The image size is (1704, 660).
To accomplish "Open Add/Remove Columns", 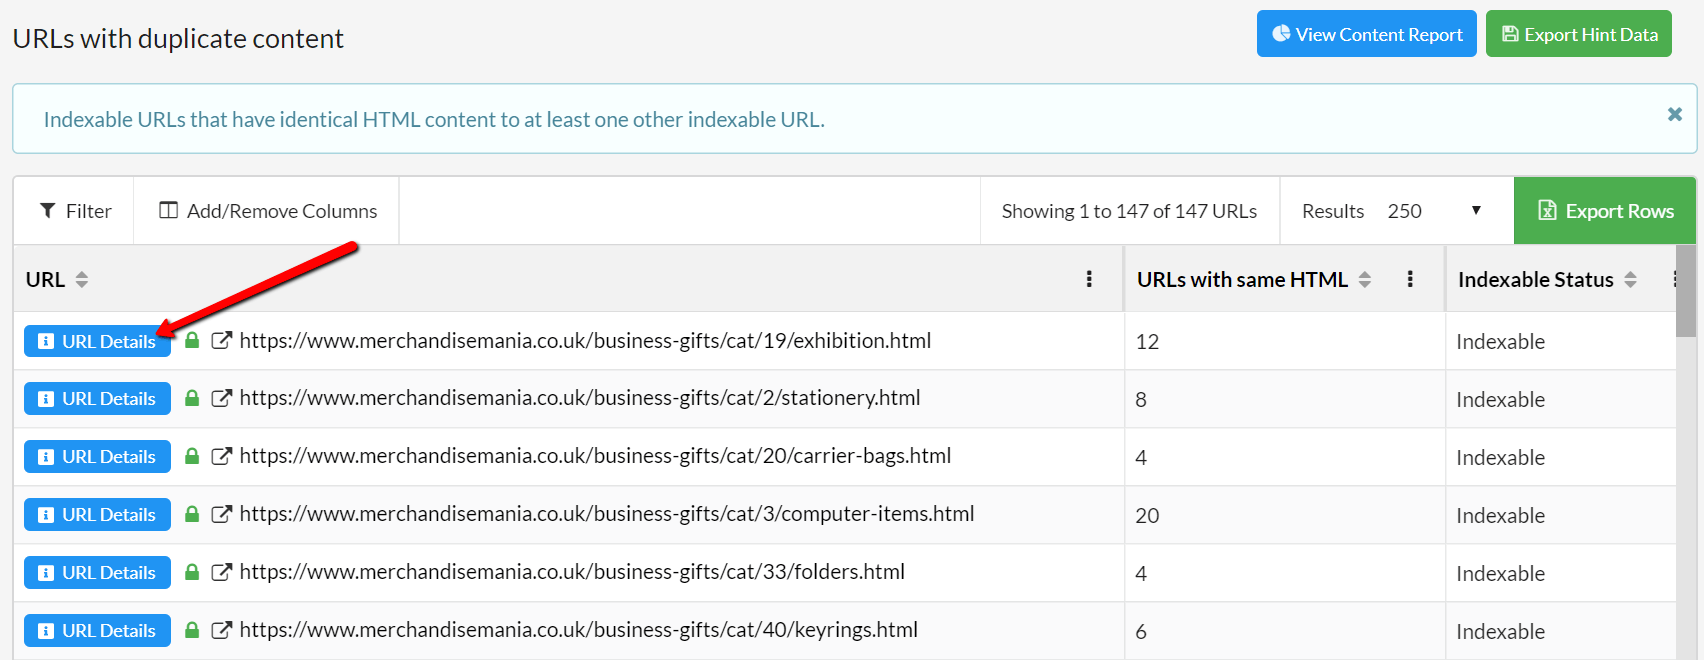I will [x=267, y=211].
